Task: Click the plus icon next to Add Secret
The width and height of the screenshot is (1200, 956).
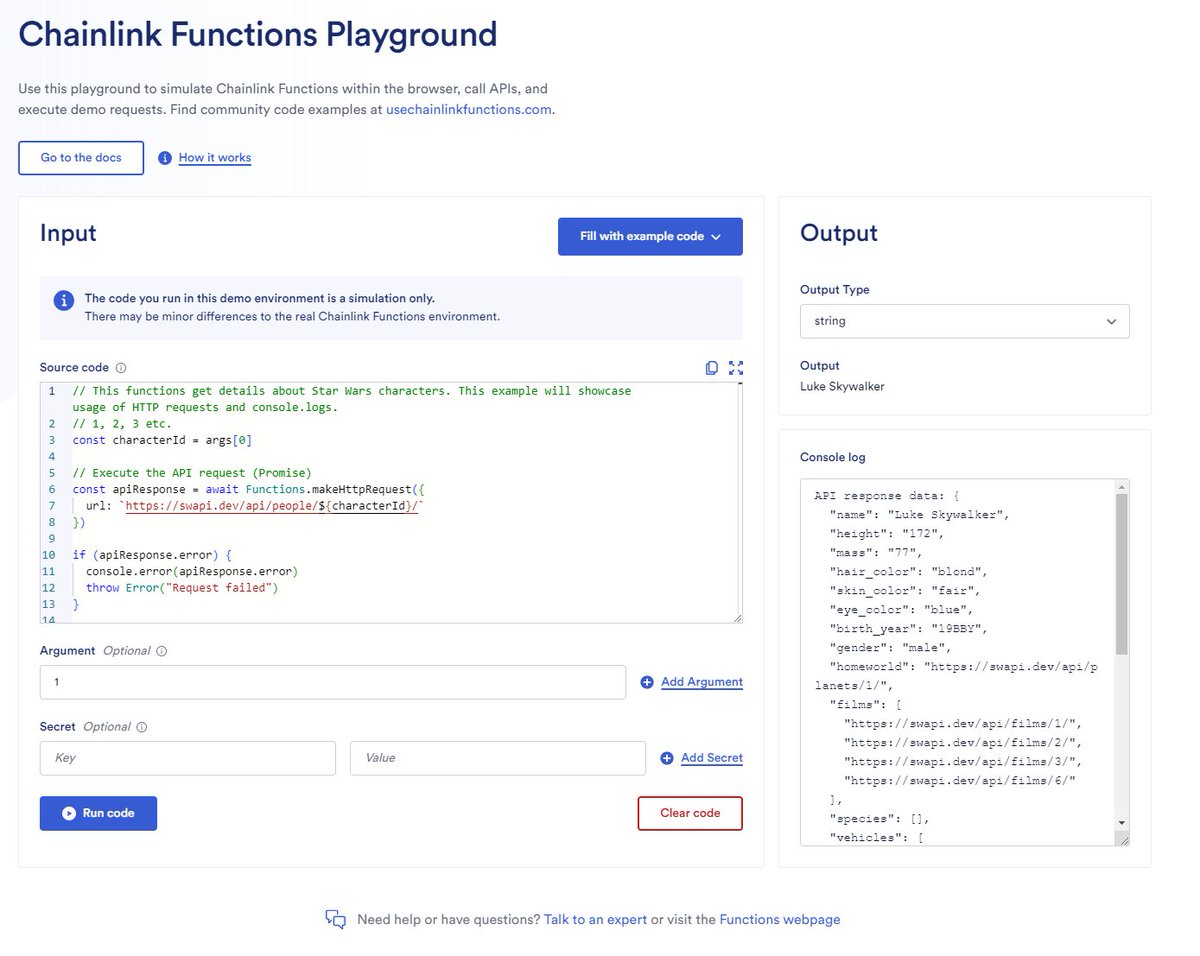Action: [x=667, y=758]
